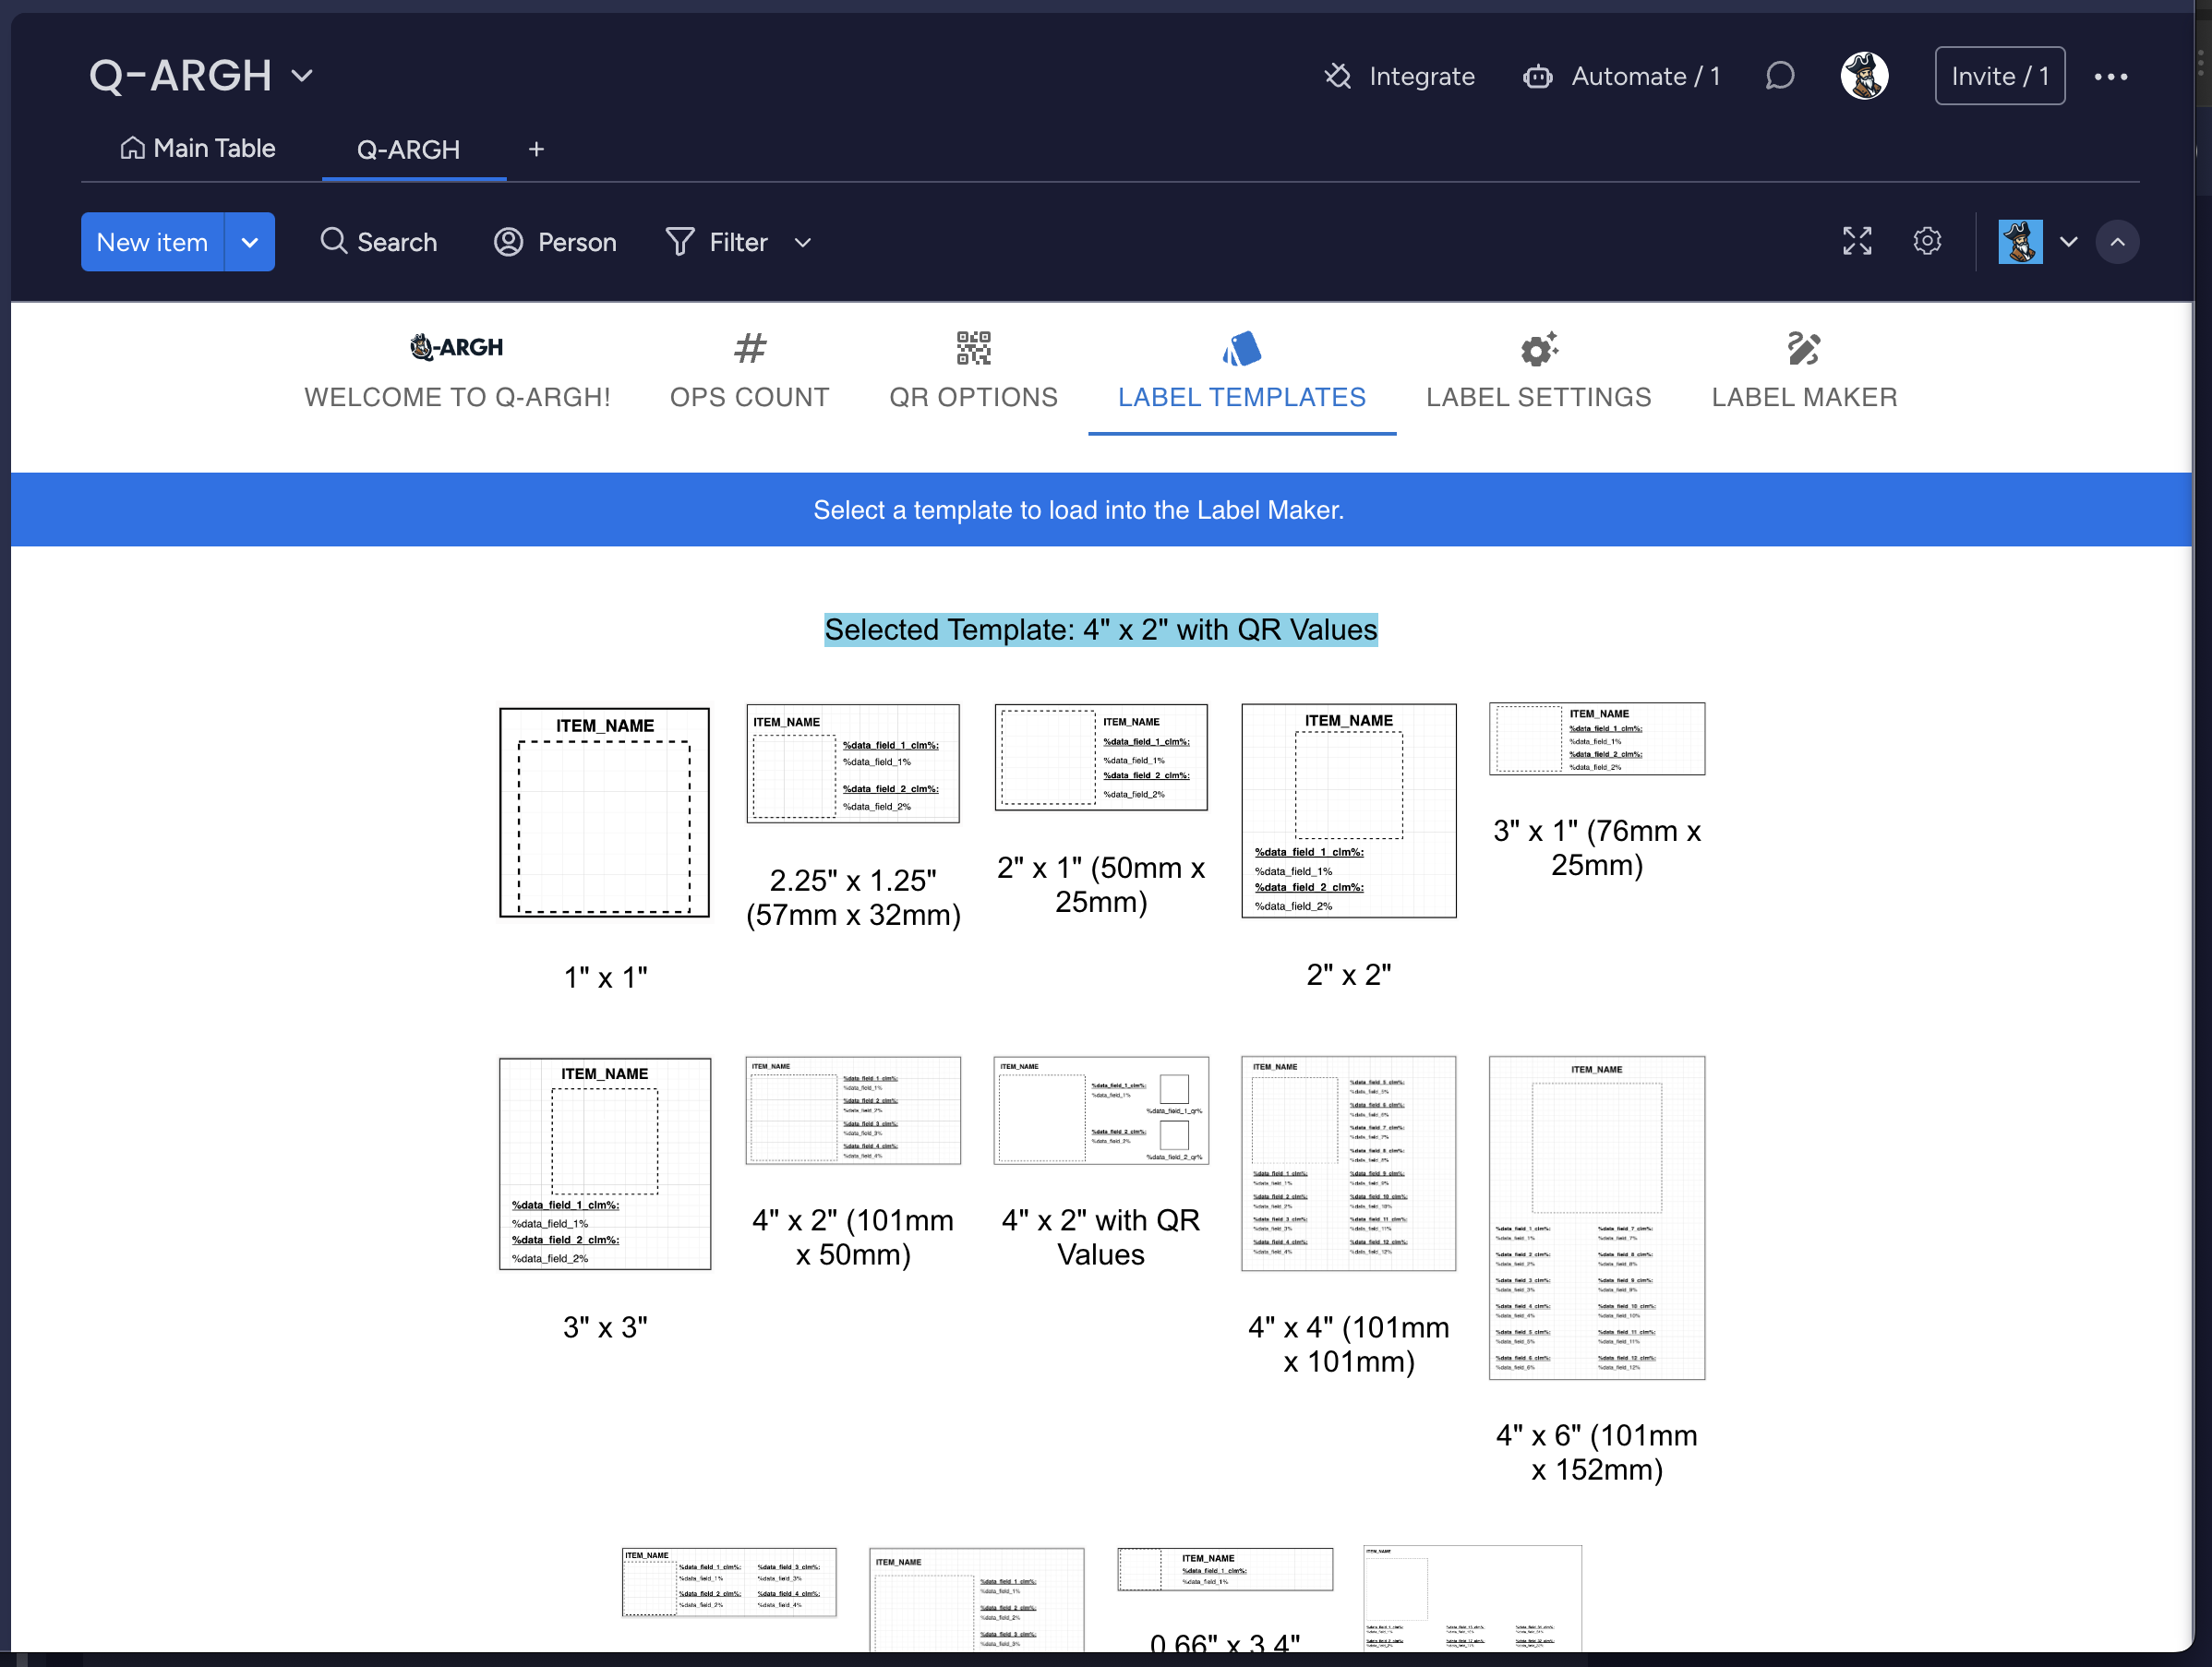This screenshot has width=2212, height=1667.
Task: Select the 3" x 3" template thumbnail
Action: pyautogui.click(x=604, y=1163)
